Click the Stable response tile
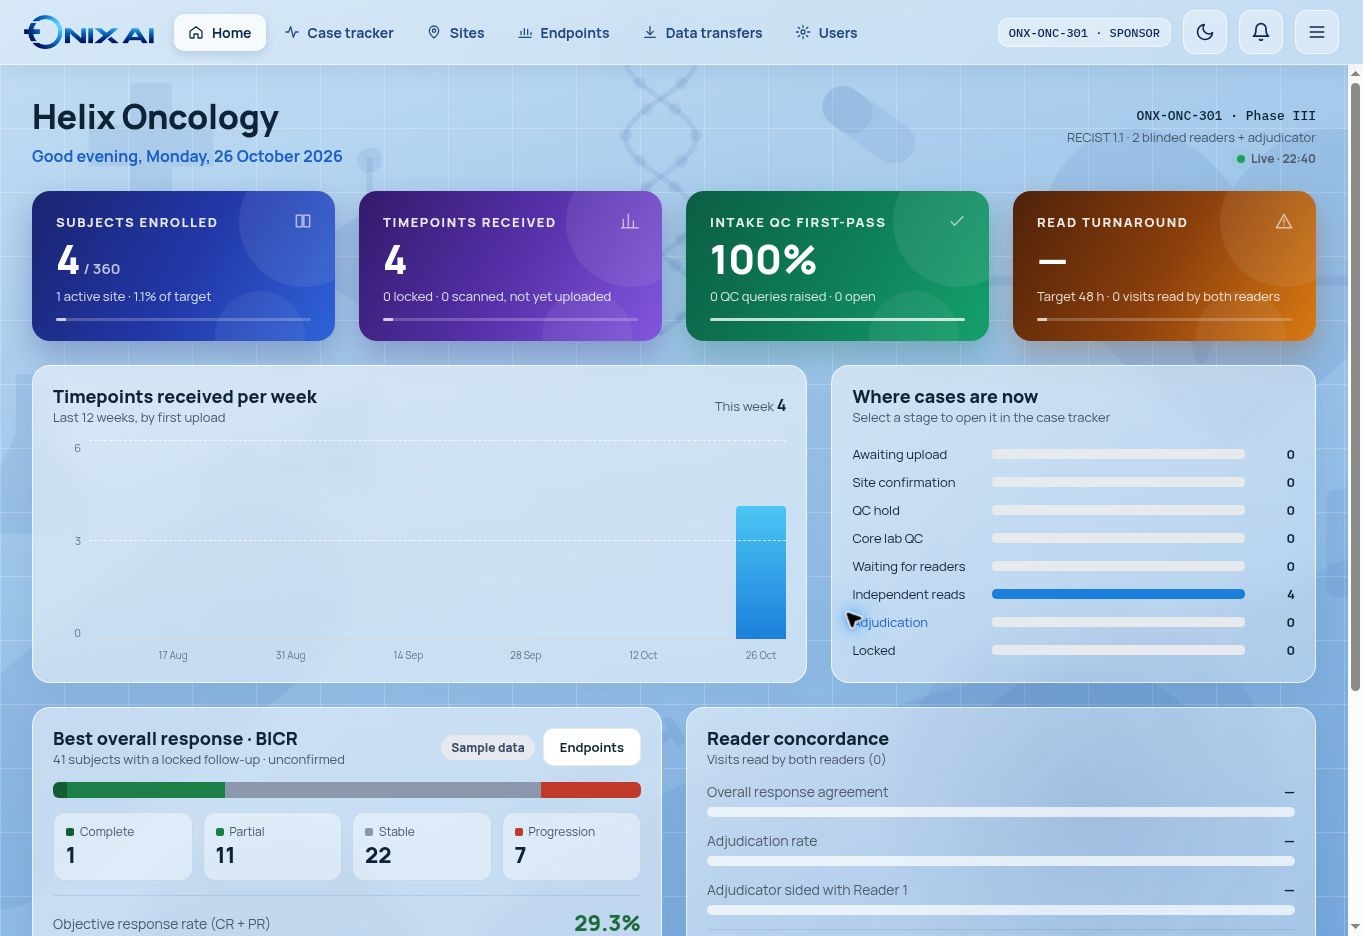The width and height of the screenshot is (1363, 936). tap(422, 846)
